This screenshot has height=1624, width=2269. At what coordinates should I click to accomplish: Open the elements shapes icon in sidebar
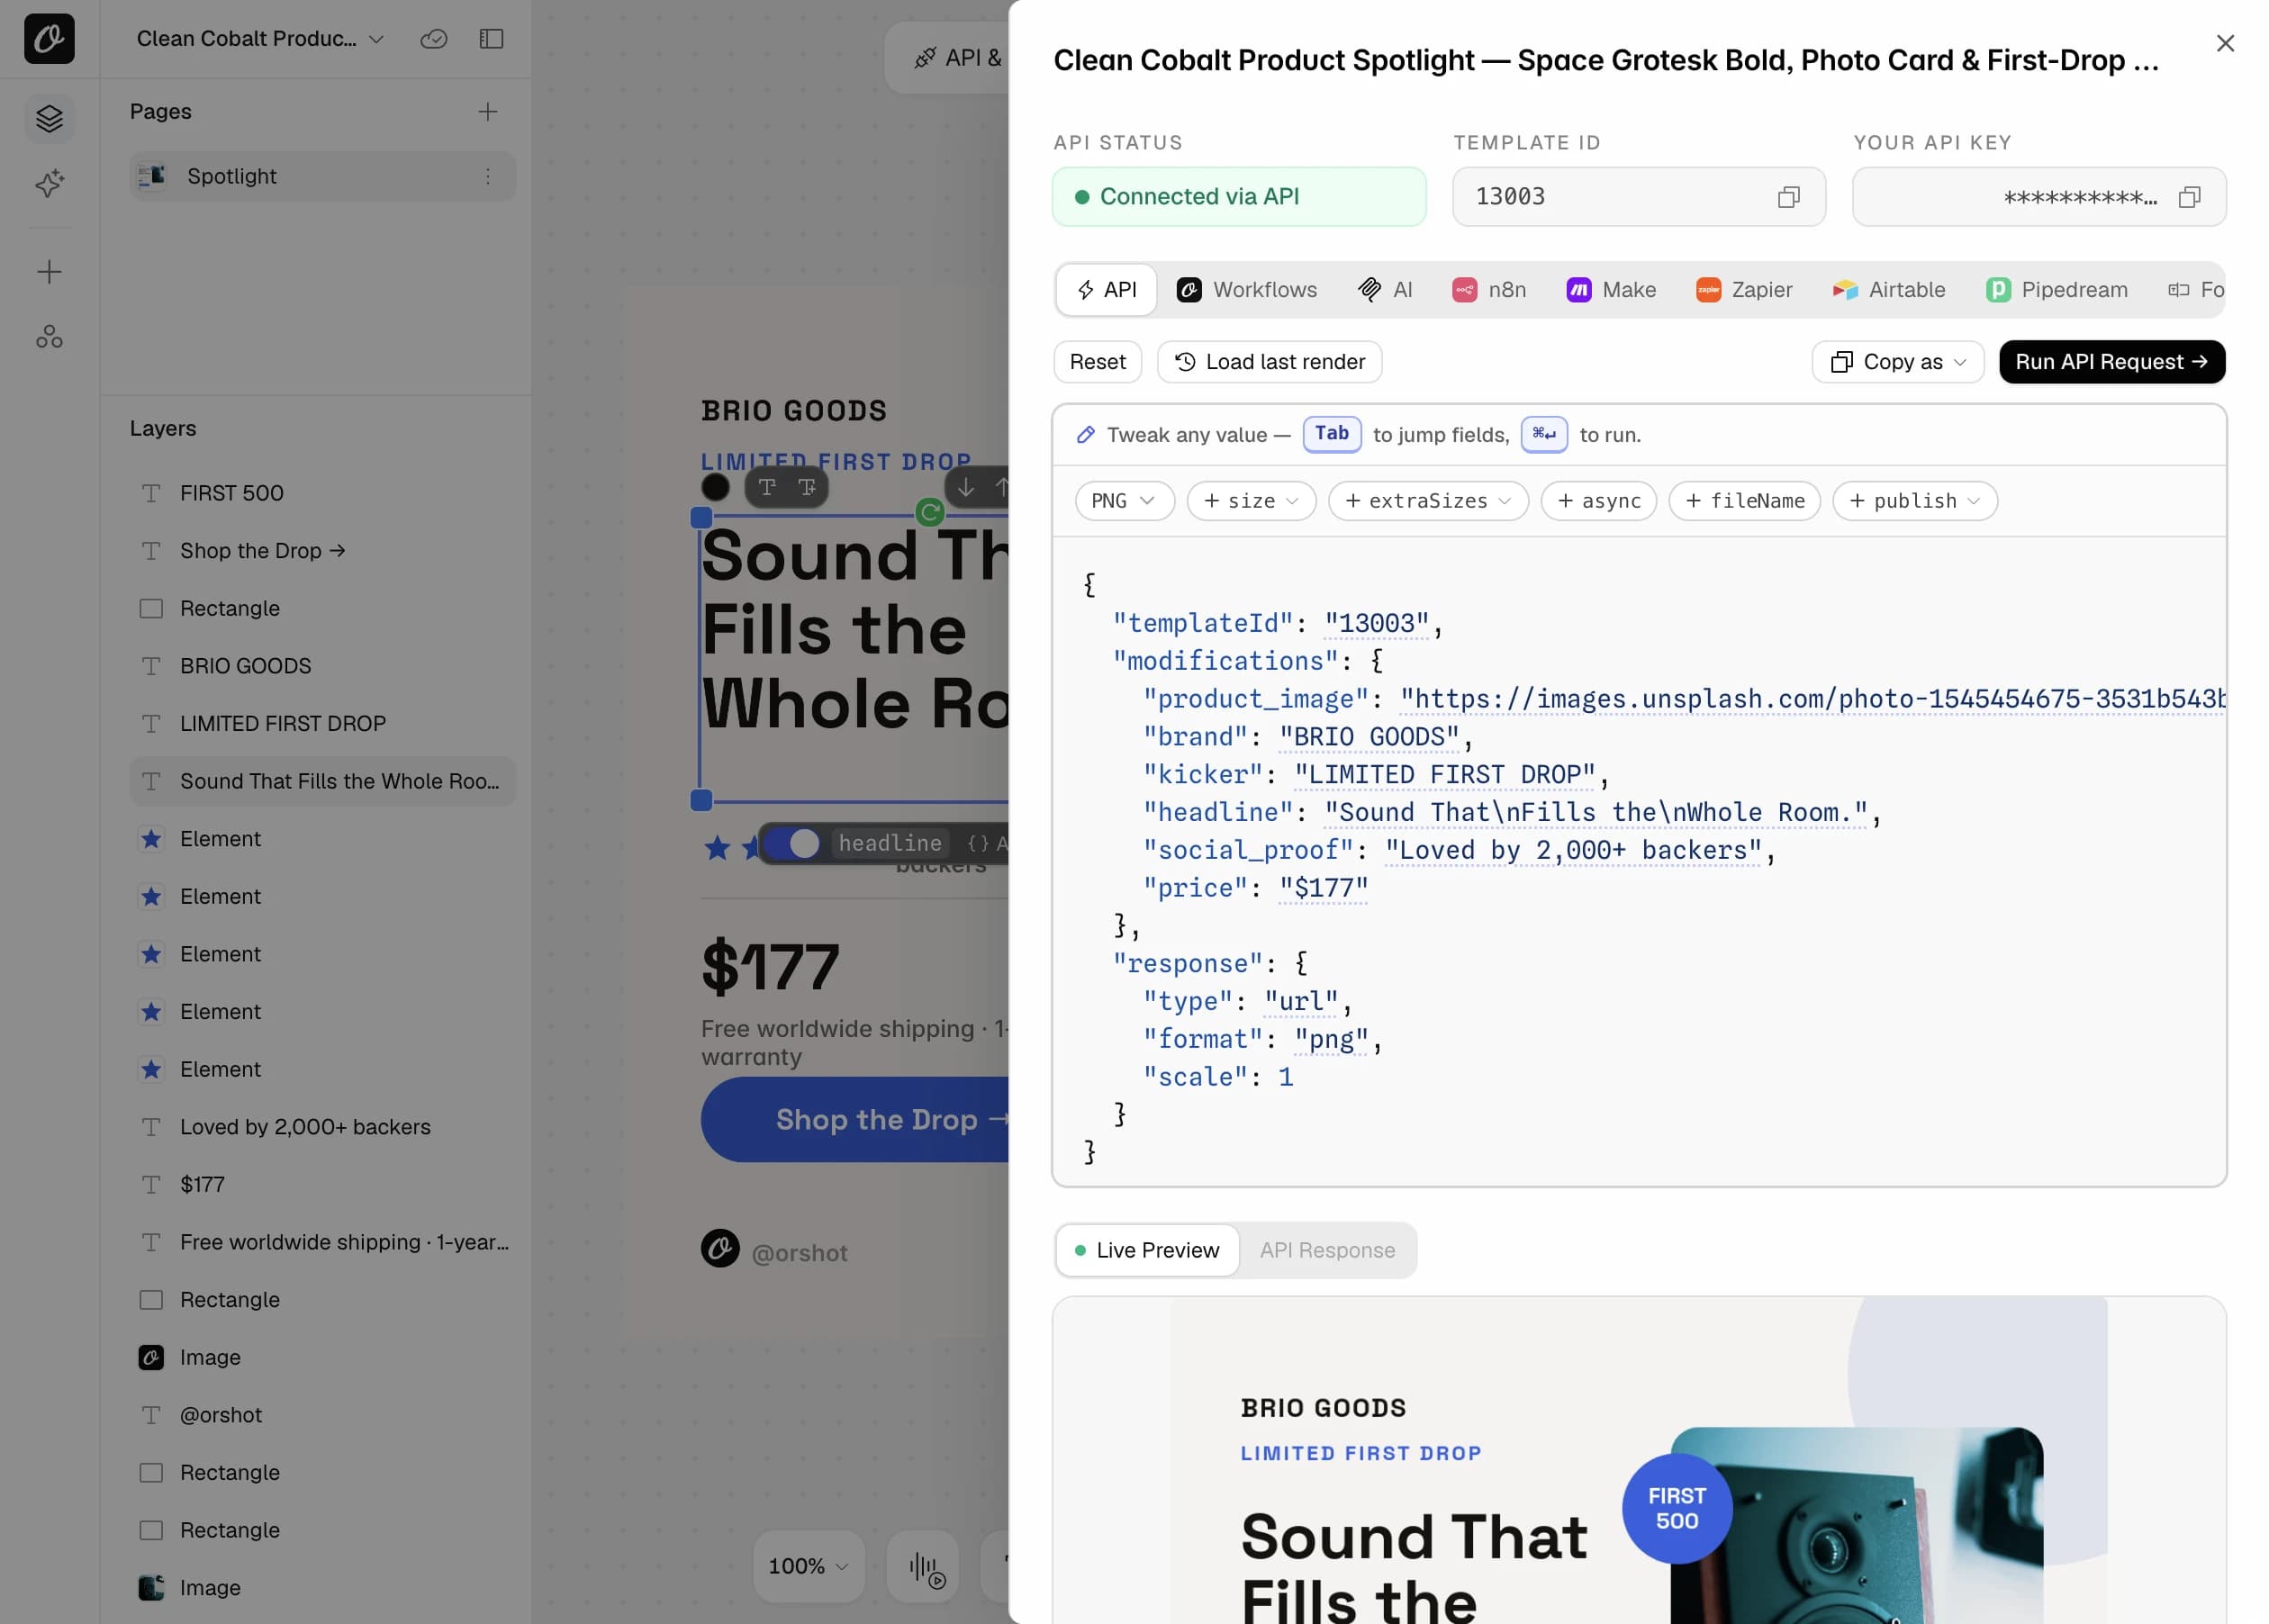(49, 337)
